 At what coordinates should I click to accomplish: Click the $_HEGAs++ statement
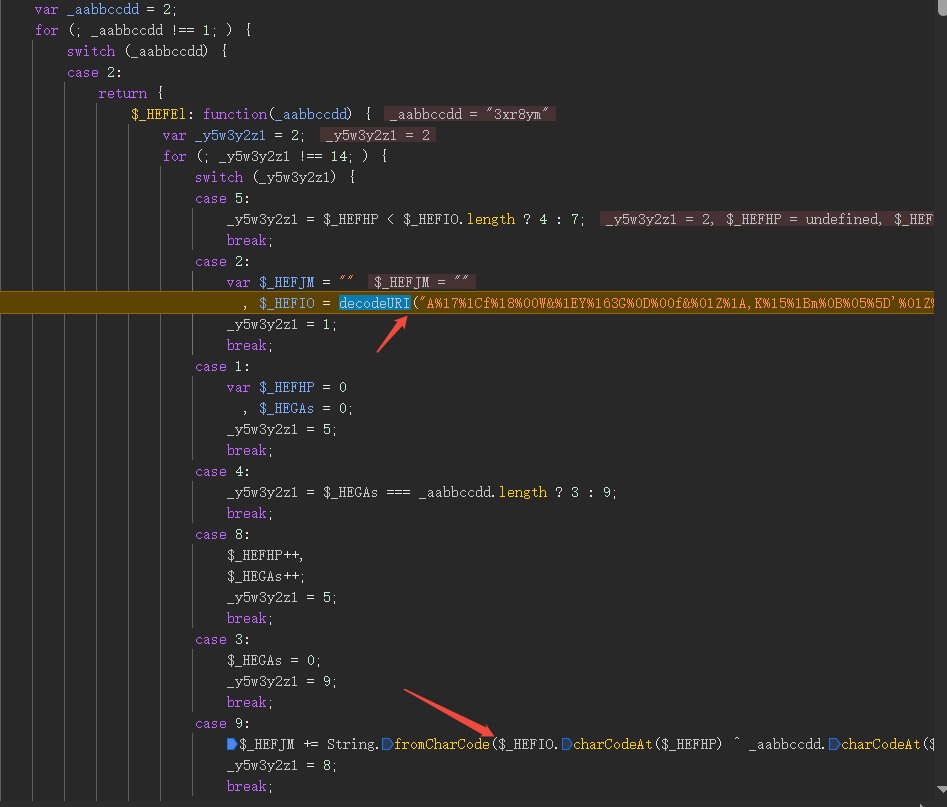tap(266, 576)
